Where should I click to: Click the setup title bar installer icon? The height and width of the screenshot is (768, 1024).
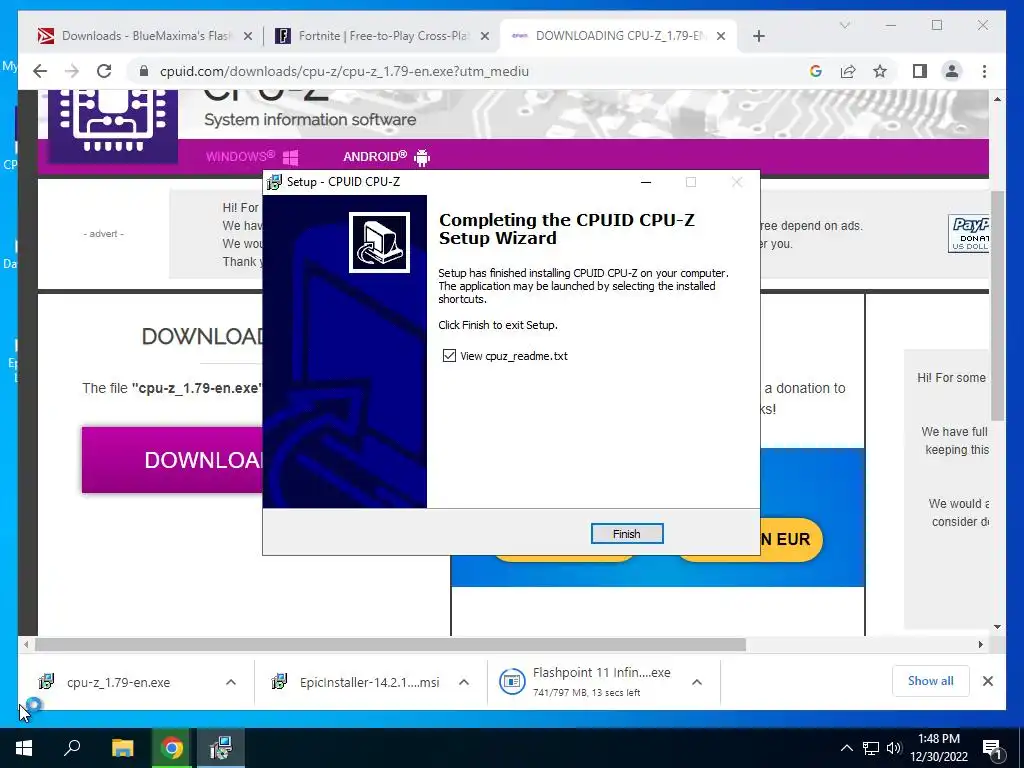(x=275, y=182)
